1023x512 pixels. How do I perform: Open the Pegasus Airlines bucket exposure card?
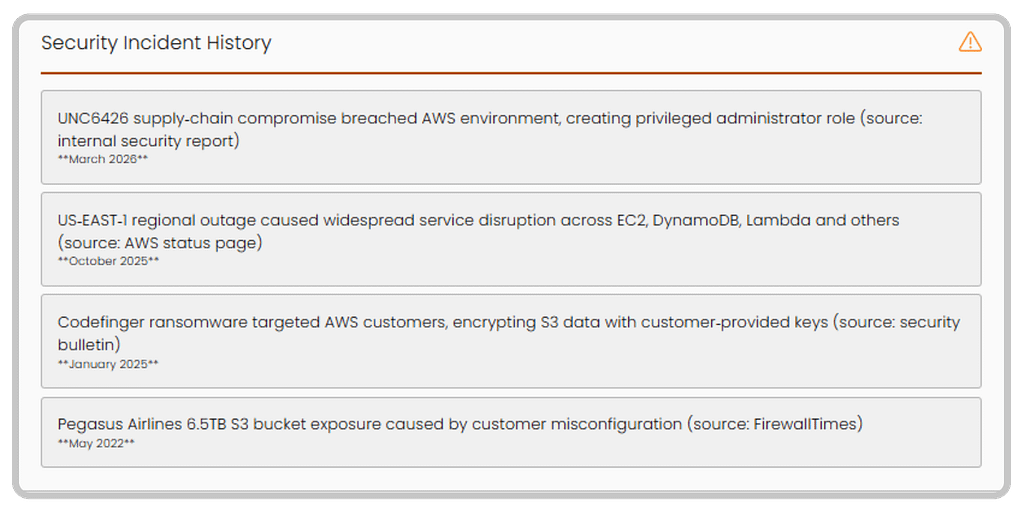(510, 432)
